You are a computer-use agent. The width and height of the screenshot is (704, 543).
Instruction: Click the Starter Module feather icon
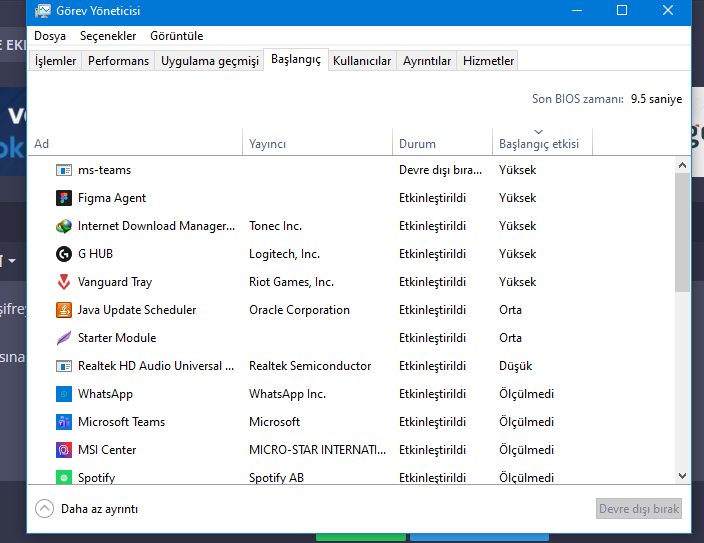tap(64, 338)
